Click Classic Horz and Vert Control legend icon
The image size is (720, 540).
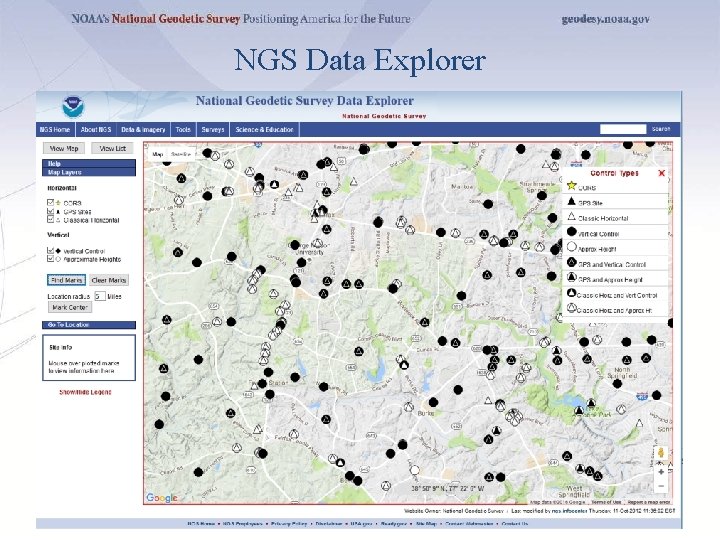click(571, 293)
